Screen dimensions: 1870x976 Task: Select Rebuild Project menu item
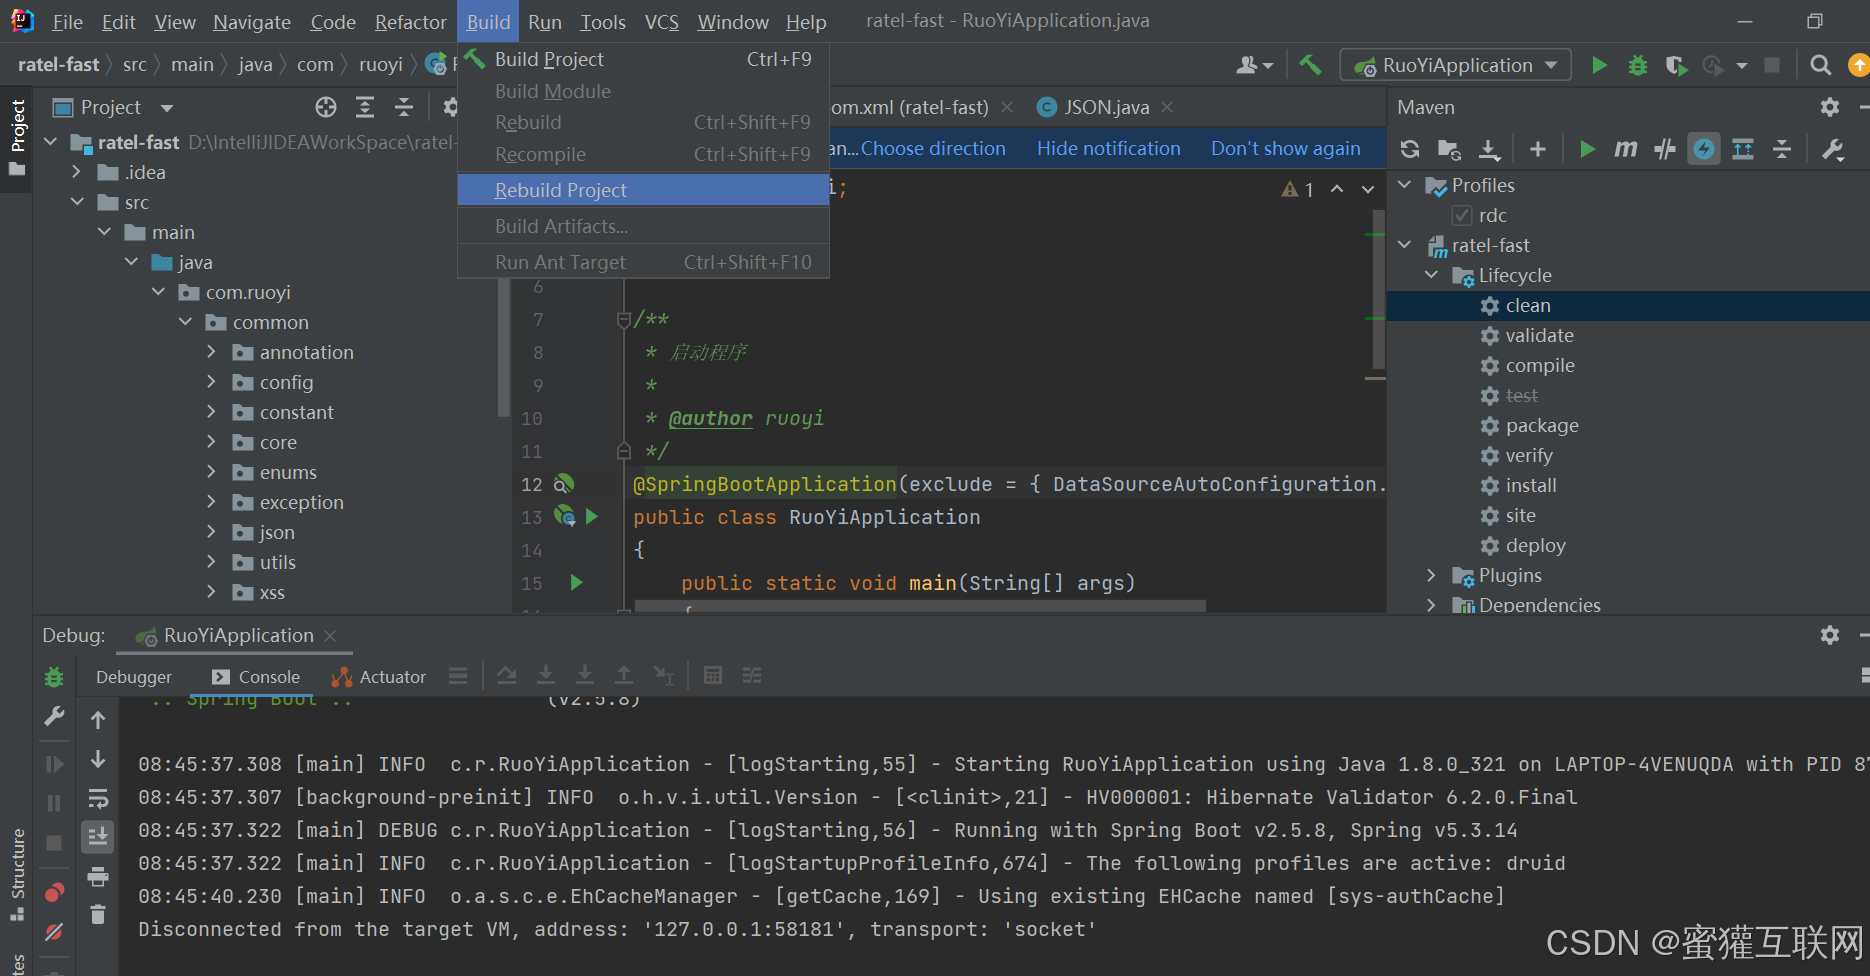[643, 190]
